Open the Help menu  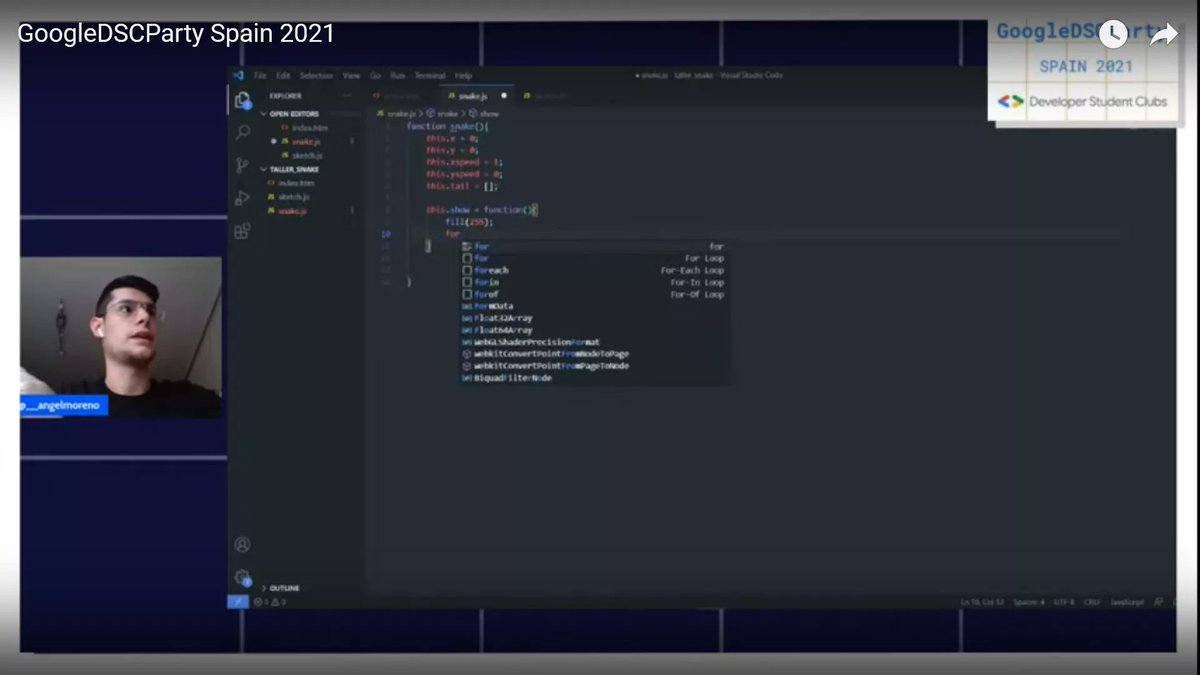(463, 76)
